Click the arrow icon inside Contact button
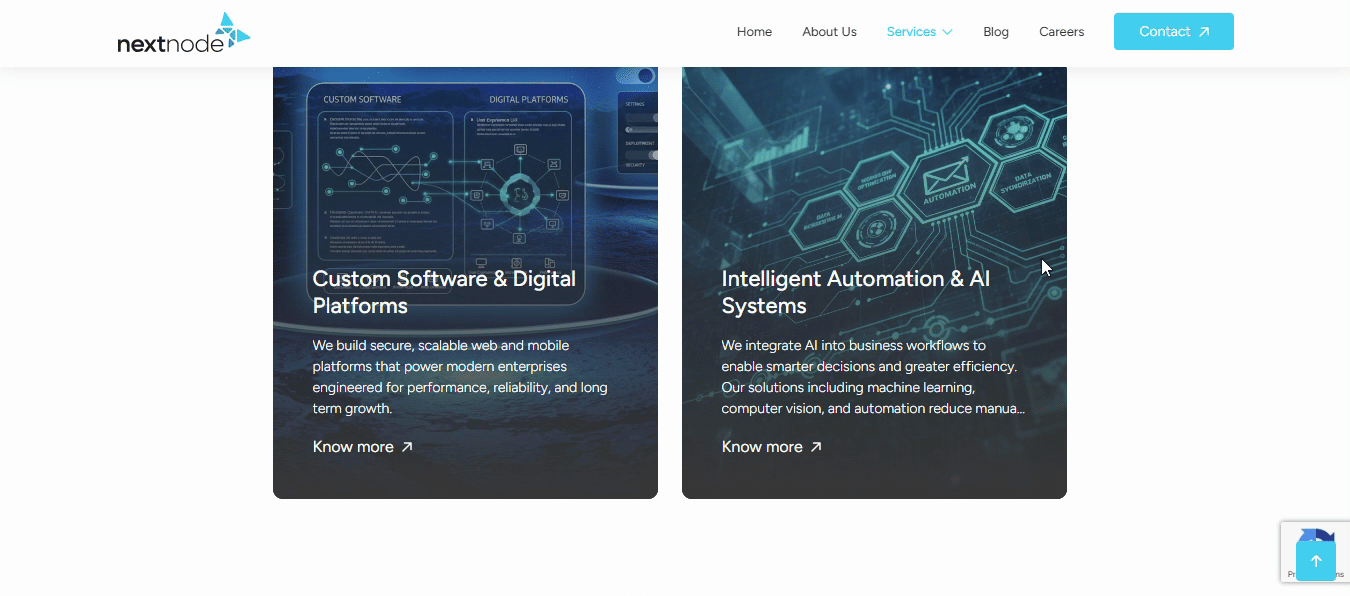The width and height of the screenshot is (1350, 596). click(x=1204, y=32)
